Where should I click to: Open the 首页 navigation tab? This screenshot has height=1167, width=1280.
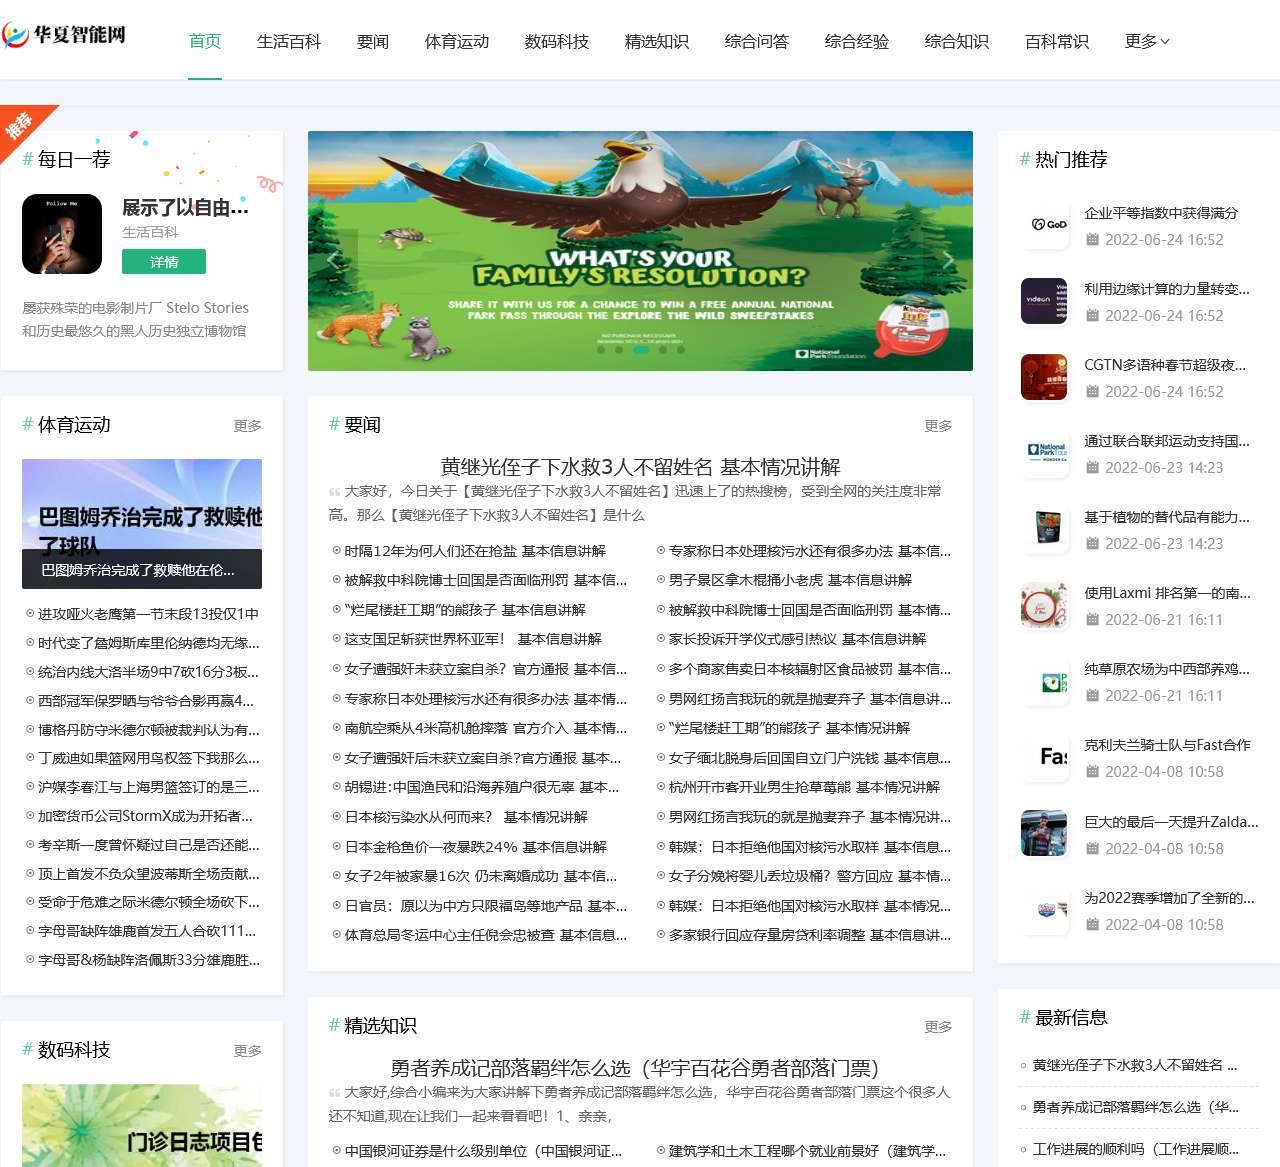click(x=205, y=41)
